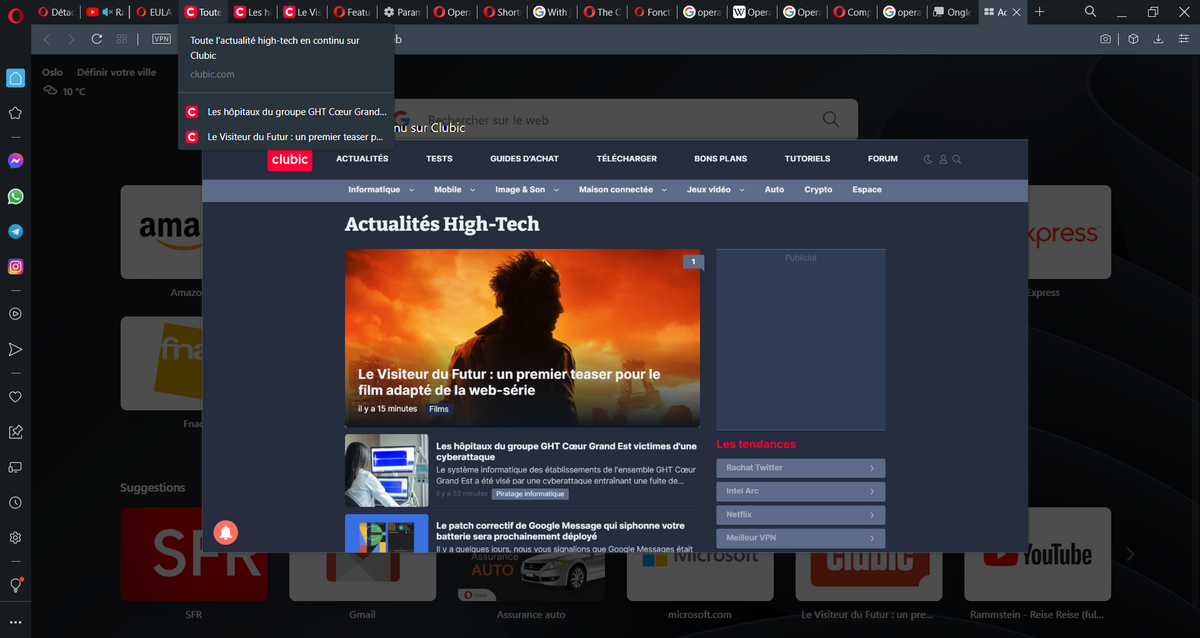Open the hospital article thumbnail image

(387, 471)
